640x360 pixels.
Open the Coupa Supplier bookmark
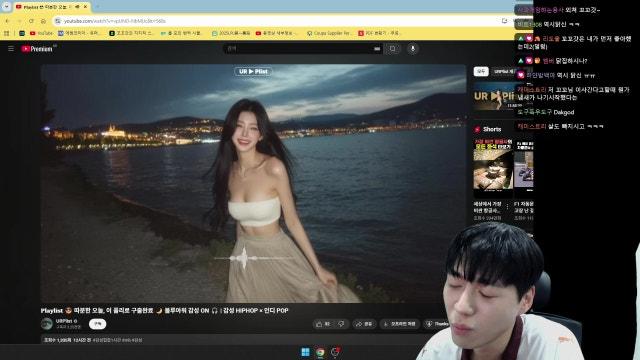pos(329,33)
